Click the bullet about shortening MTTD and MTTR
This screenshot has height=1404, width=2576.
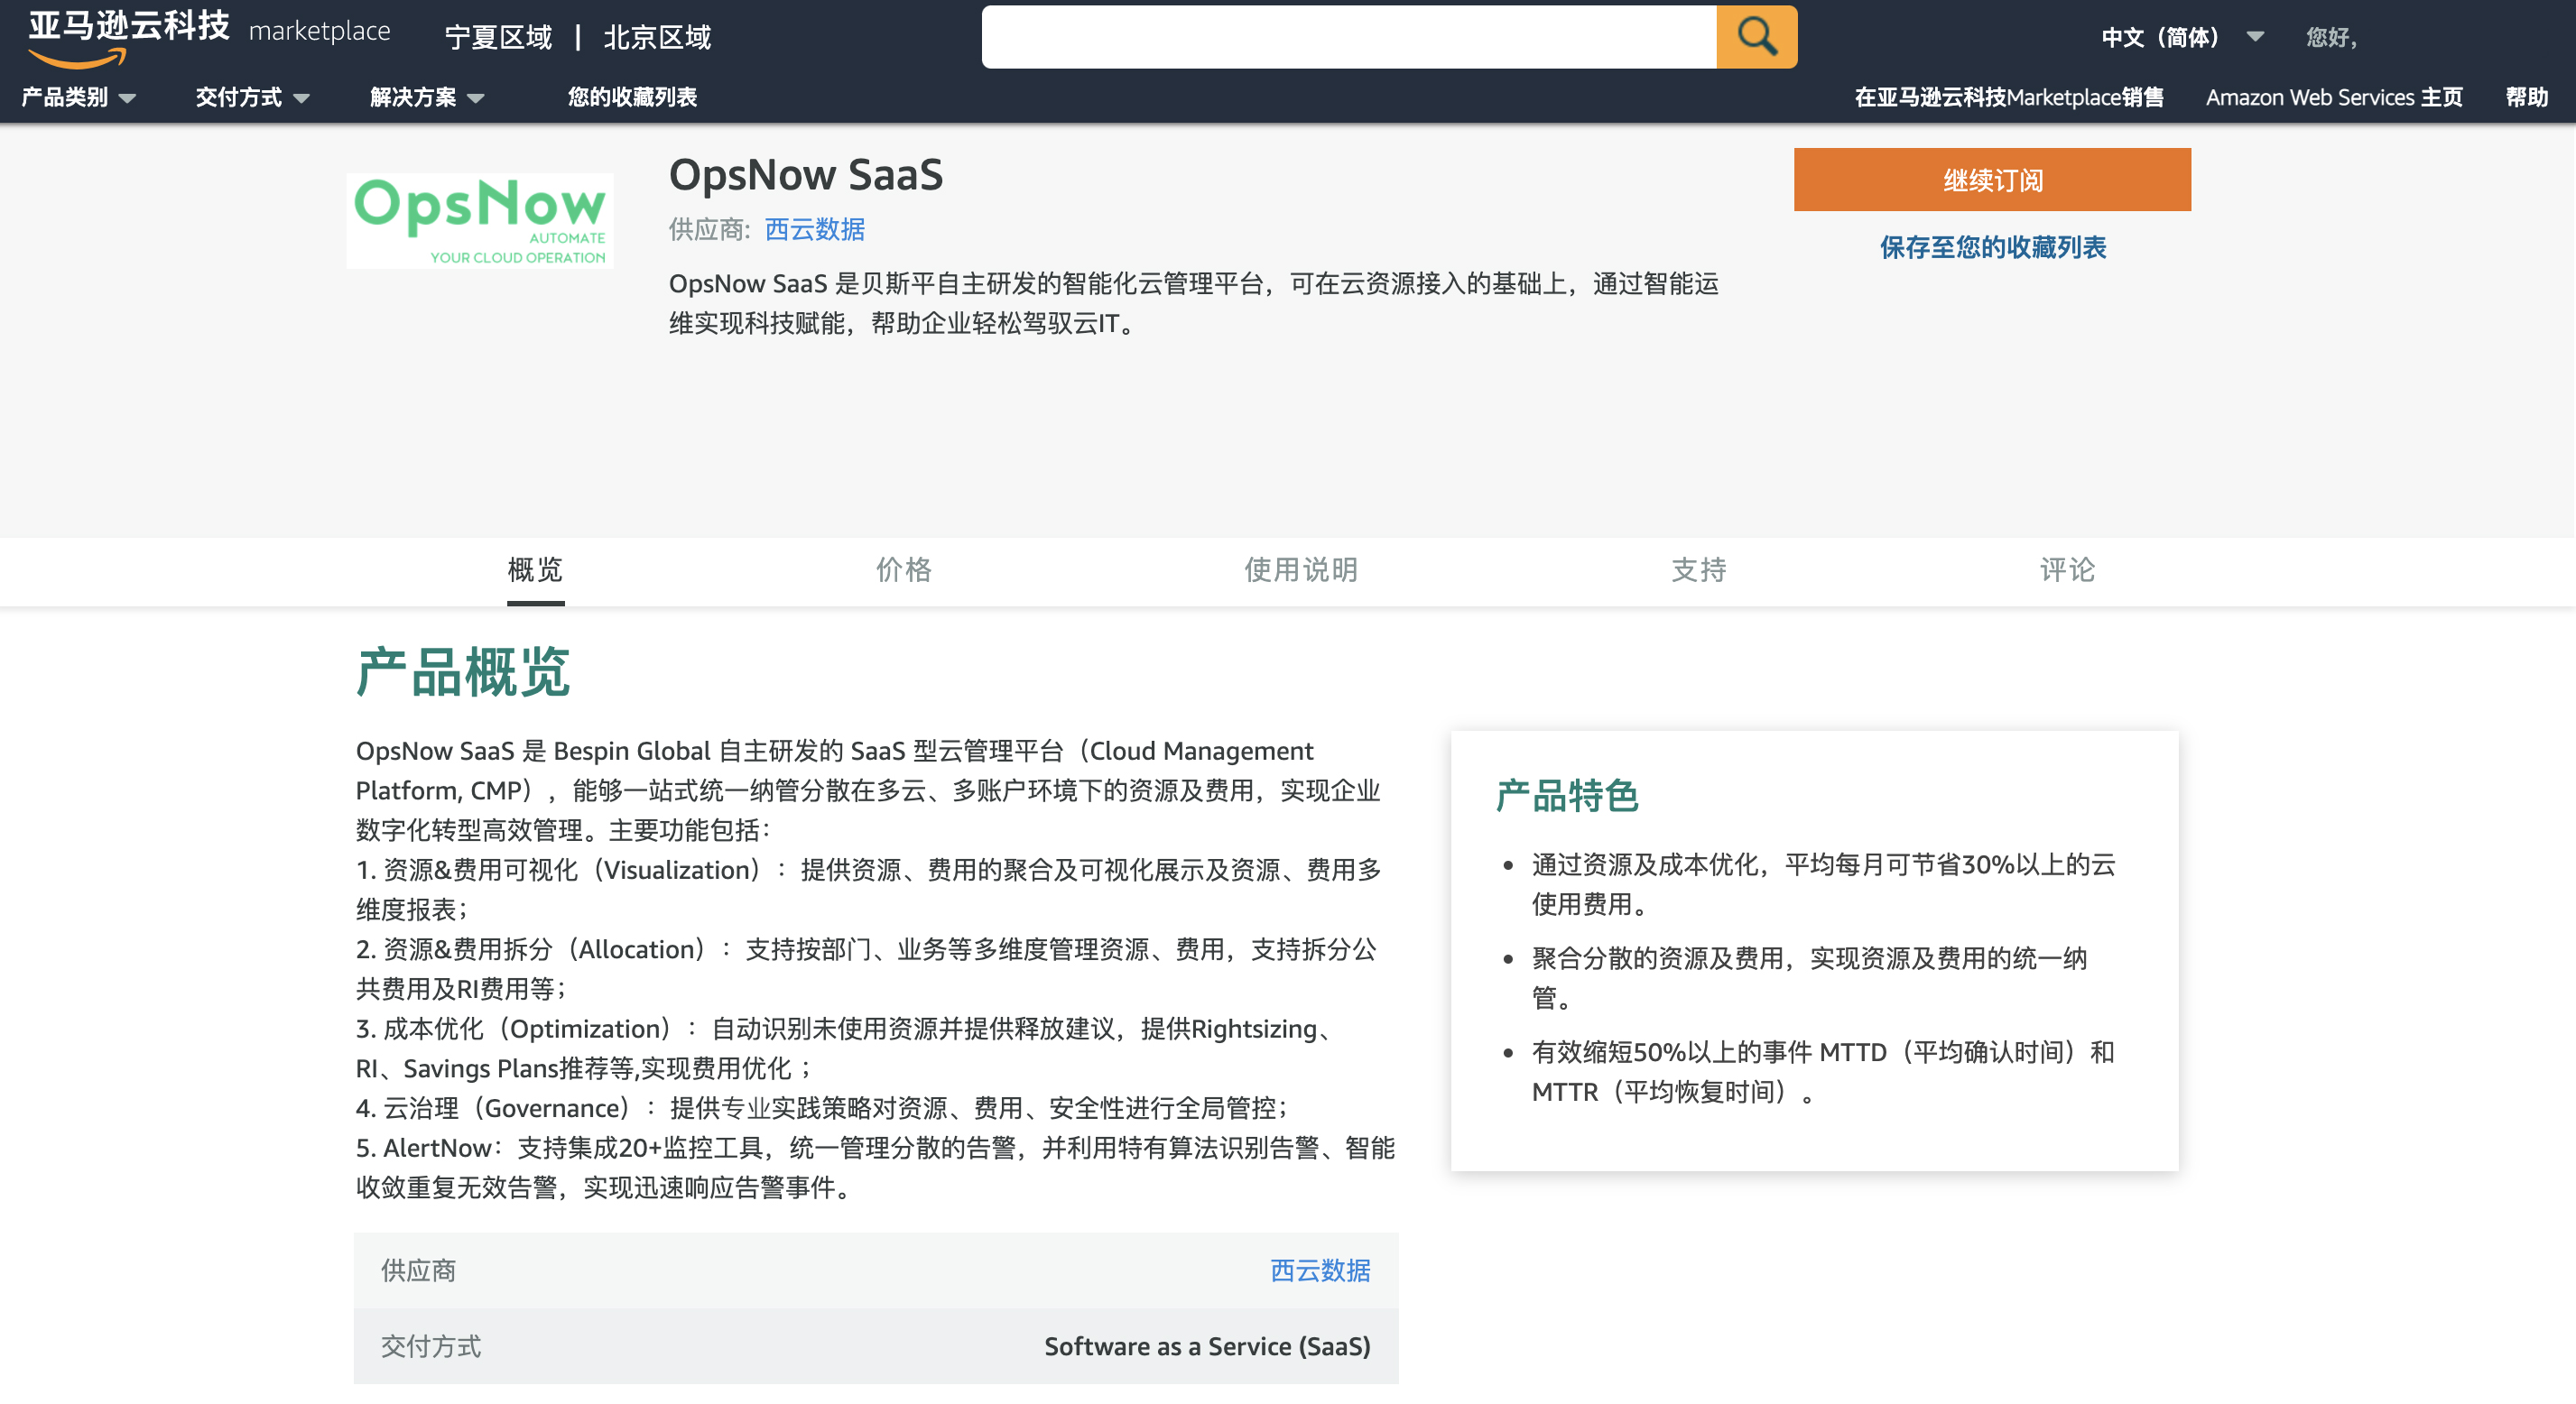(x=1822, y=1071)
